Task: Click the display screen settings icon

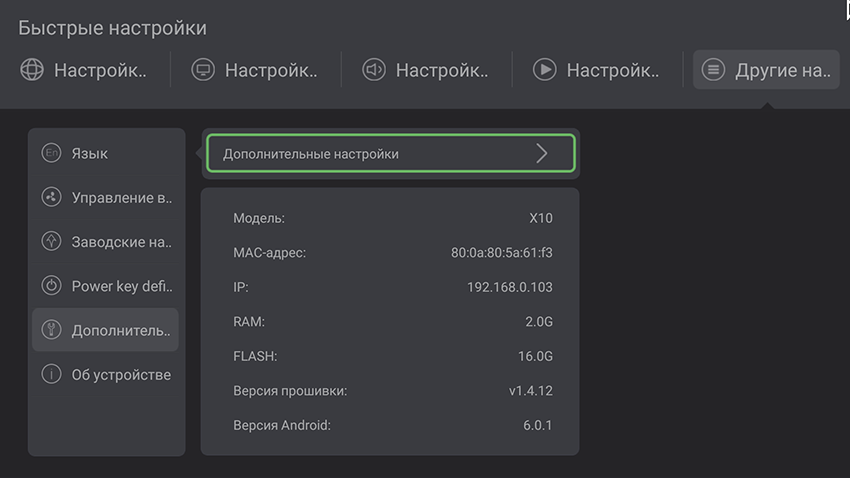Action: pos(203,70)
